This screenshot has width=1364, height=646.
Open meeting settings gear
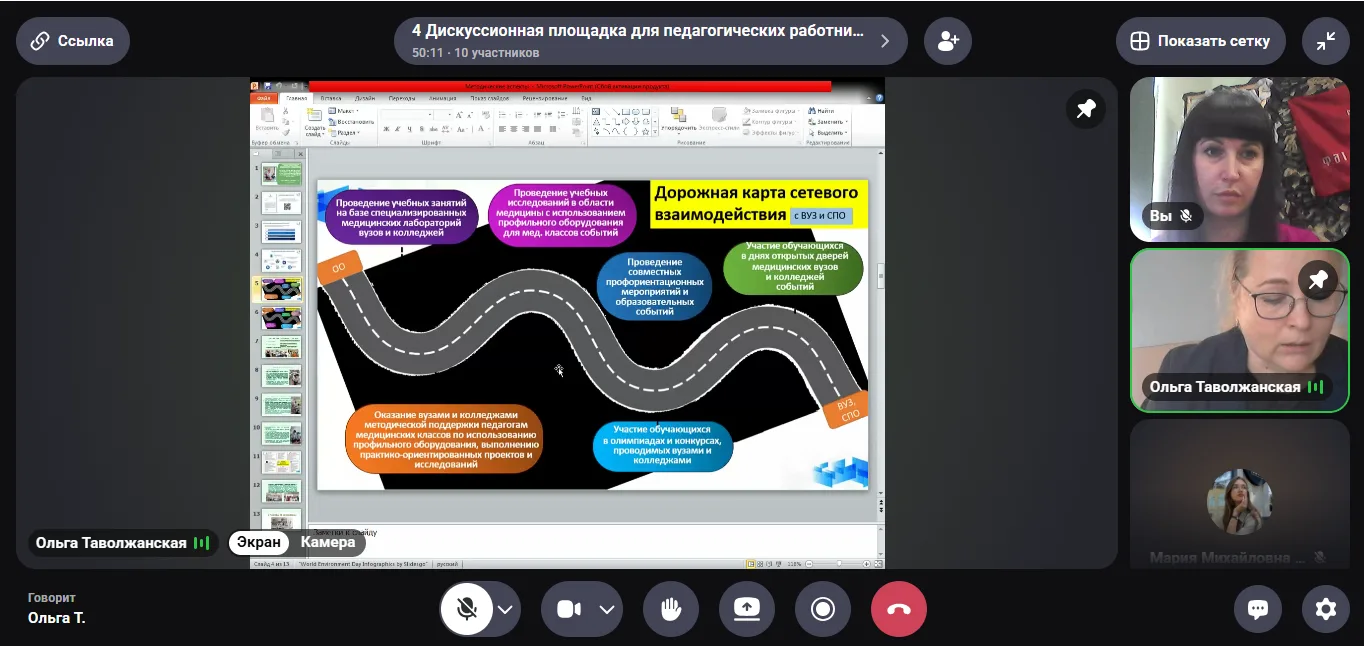1326,609
